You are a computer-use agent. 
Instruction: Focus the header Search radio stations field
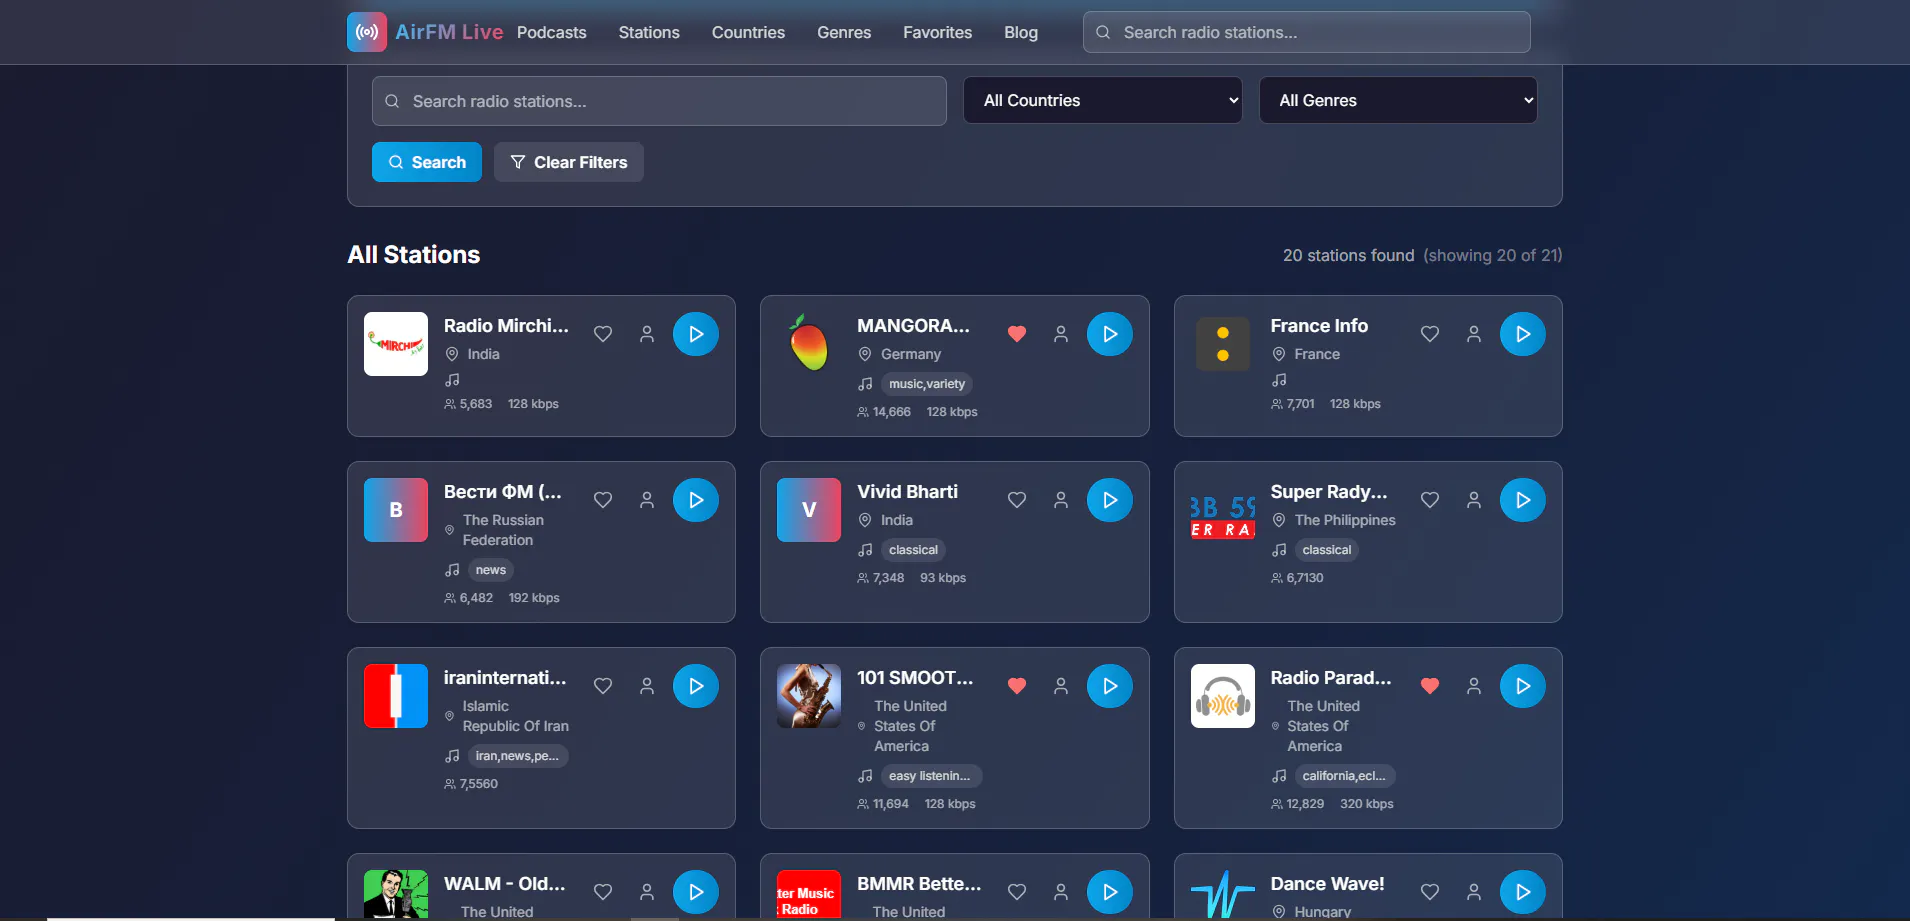(x=1307, y=32)
